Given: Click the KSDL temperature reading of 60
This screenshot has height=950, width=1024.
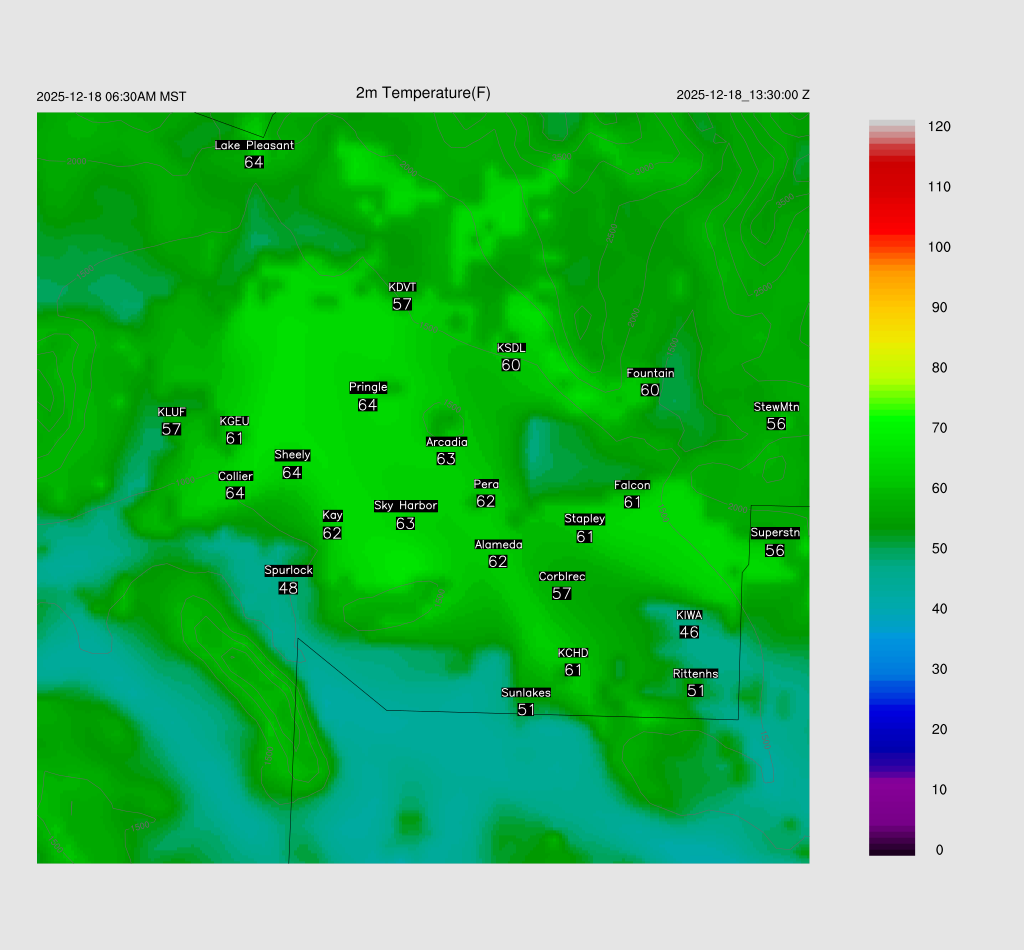Looking at the screenshot, I should [511, 366].
